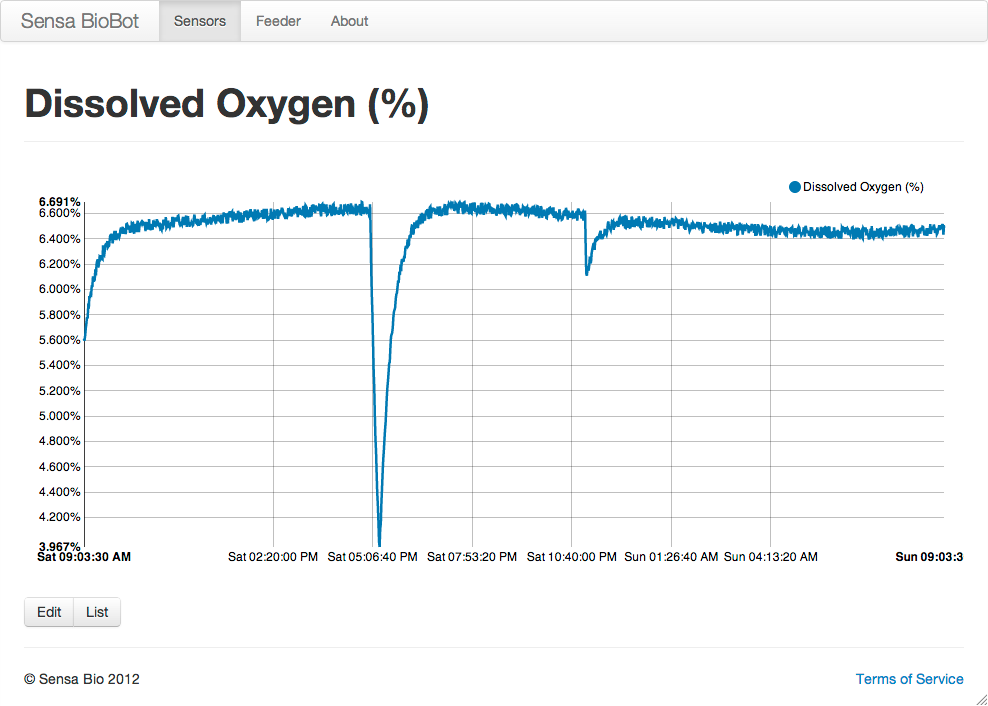
Task: Click the Edit button
Action: pyautogui.click(x=49, y=612)
